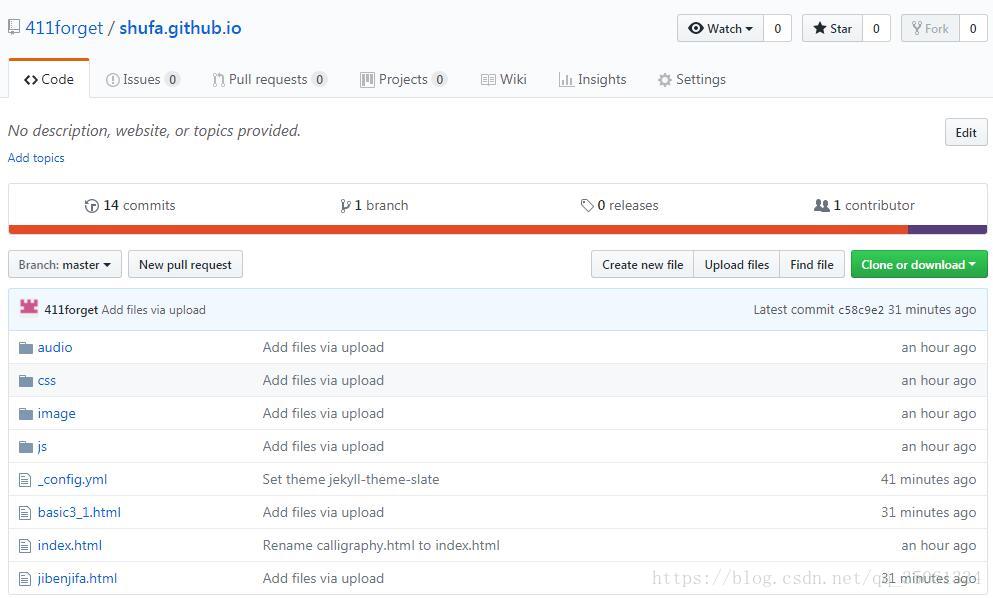View the 1 contributor link
This screenshot has height=598, width=993.
pos(864,206)
